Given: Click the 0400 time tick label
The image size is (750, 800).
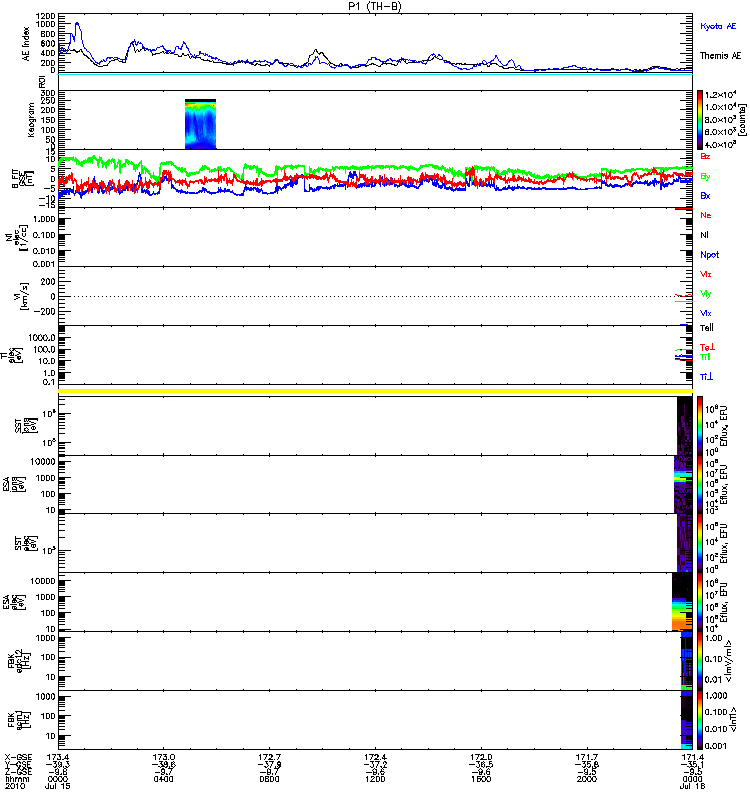Looking at the screenshot, I should [x=163, y=779].
